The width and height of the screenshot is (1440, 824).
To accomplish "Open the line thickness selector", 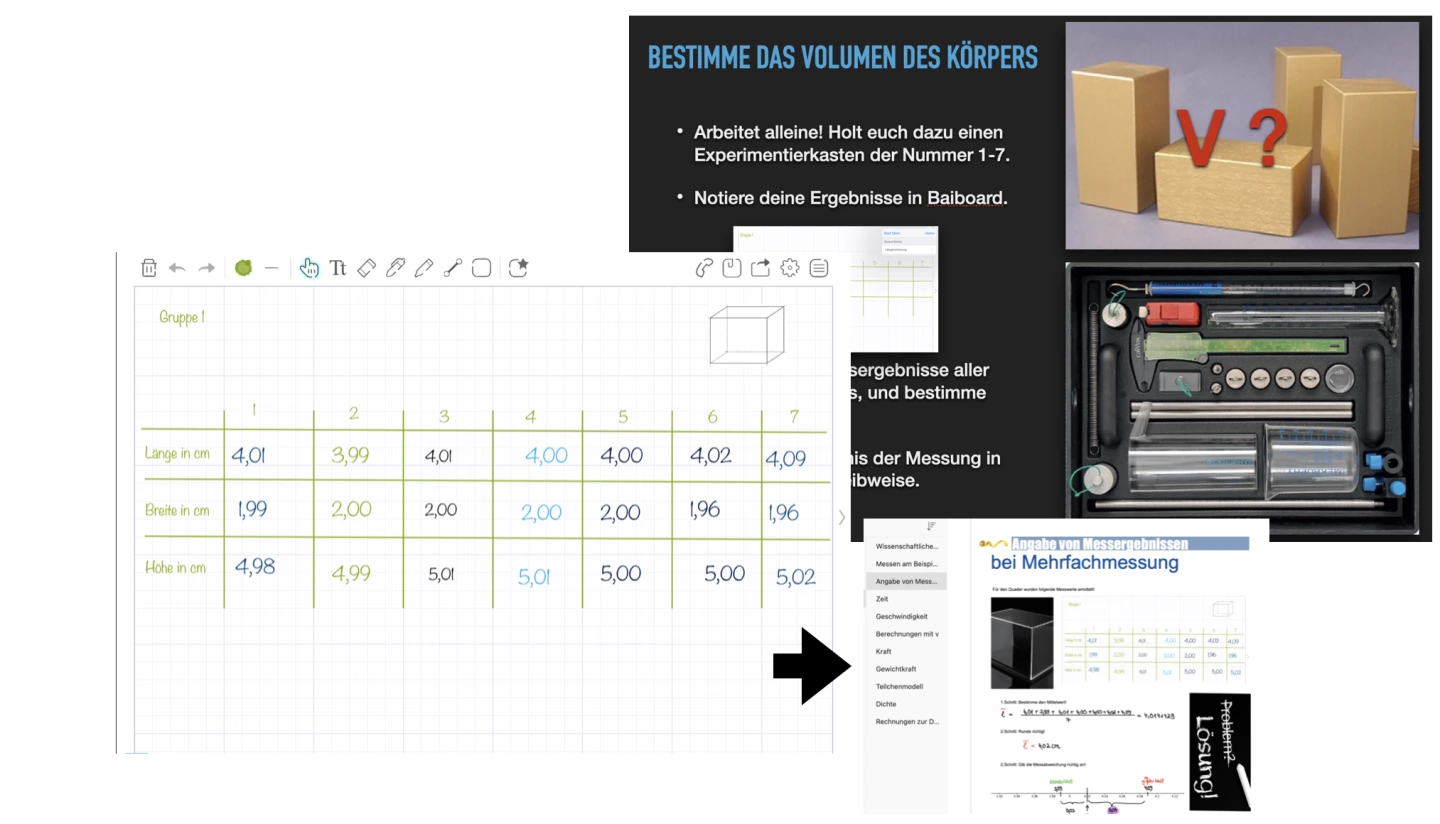I will point(271,268).
